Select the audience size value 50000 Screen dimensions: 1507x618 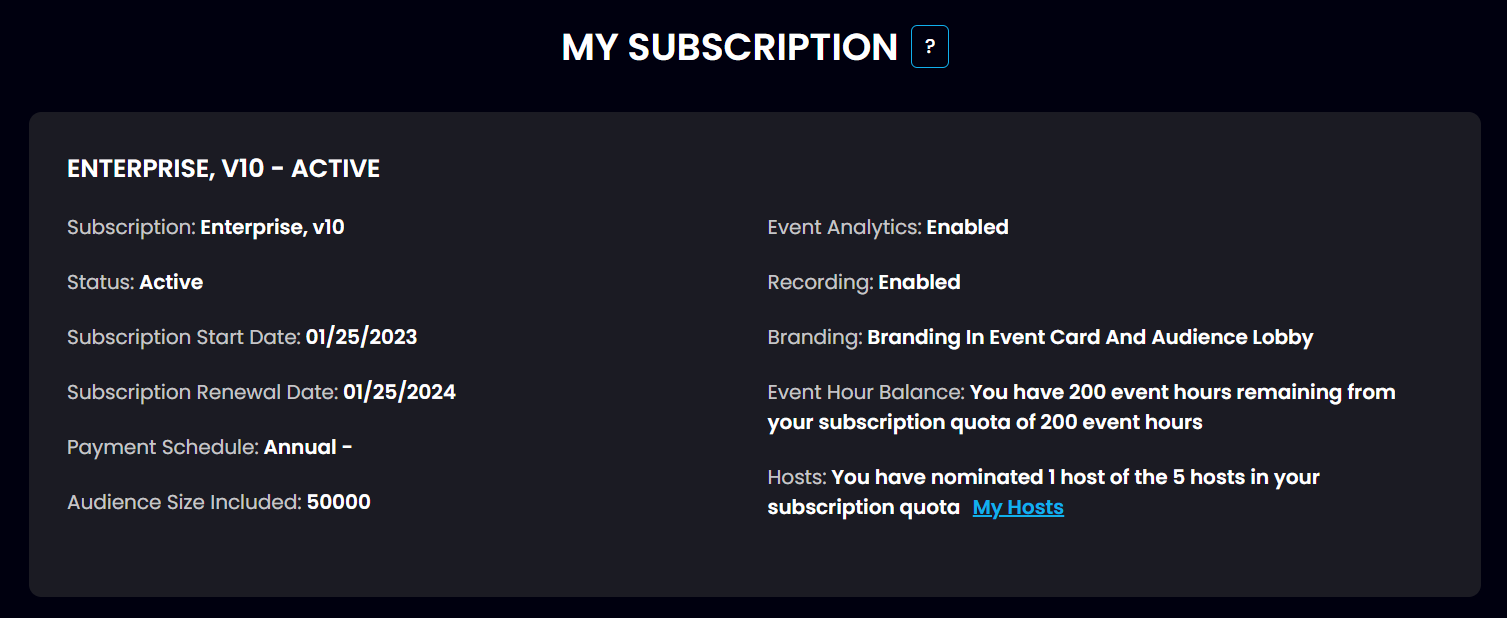[x=339, y=502]
